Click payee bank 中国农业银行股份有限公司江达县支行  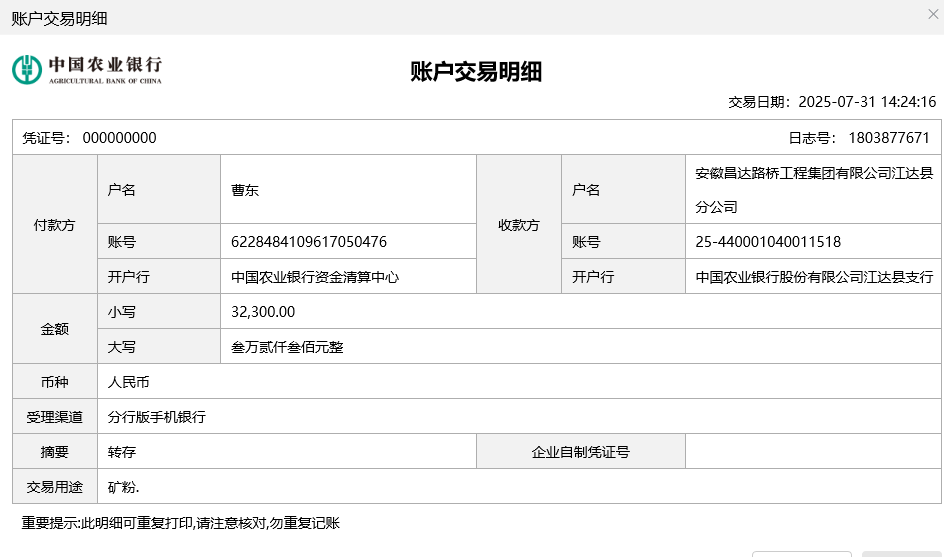[x=813, y=277]
